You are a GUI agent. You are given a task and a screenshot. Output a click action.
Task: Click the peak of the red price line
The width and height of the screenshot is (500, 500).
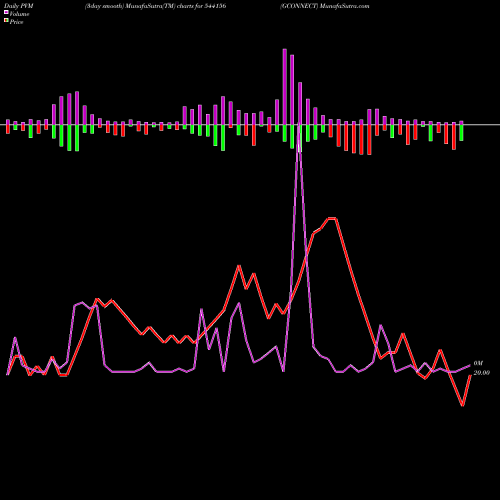coord(332,218)
